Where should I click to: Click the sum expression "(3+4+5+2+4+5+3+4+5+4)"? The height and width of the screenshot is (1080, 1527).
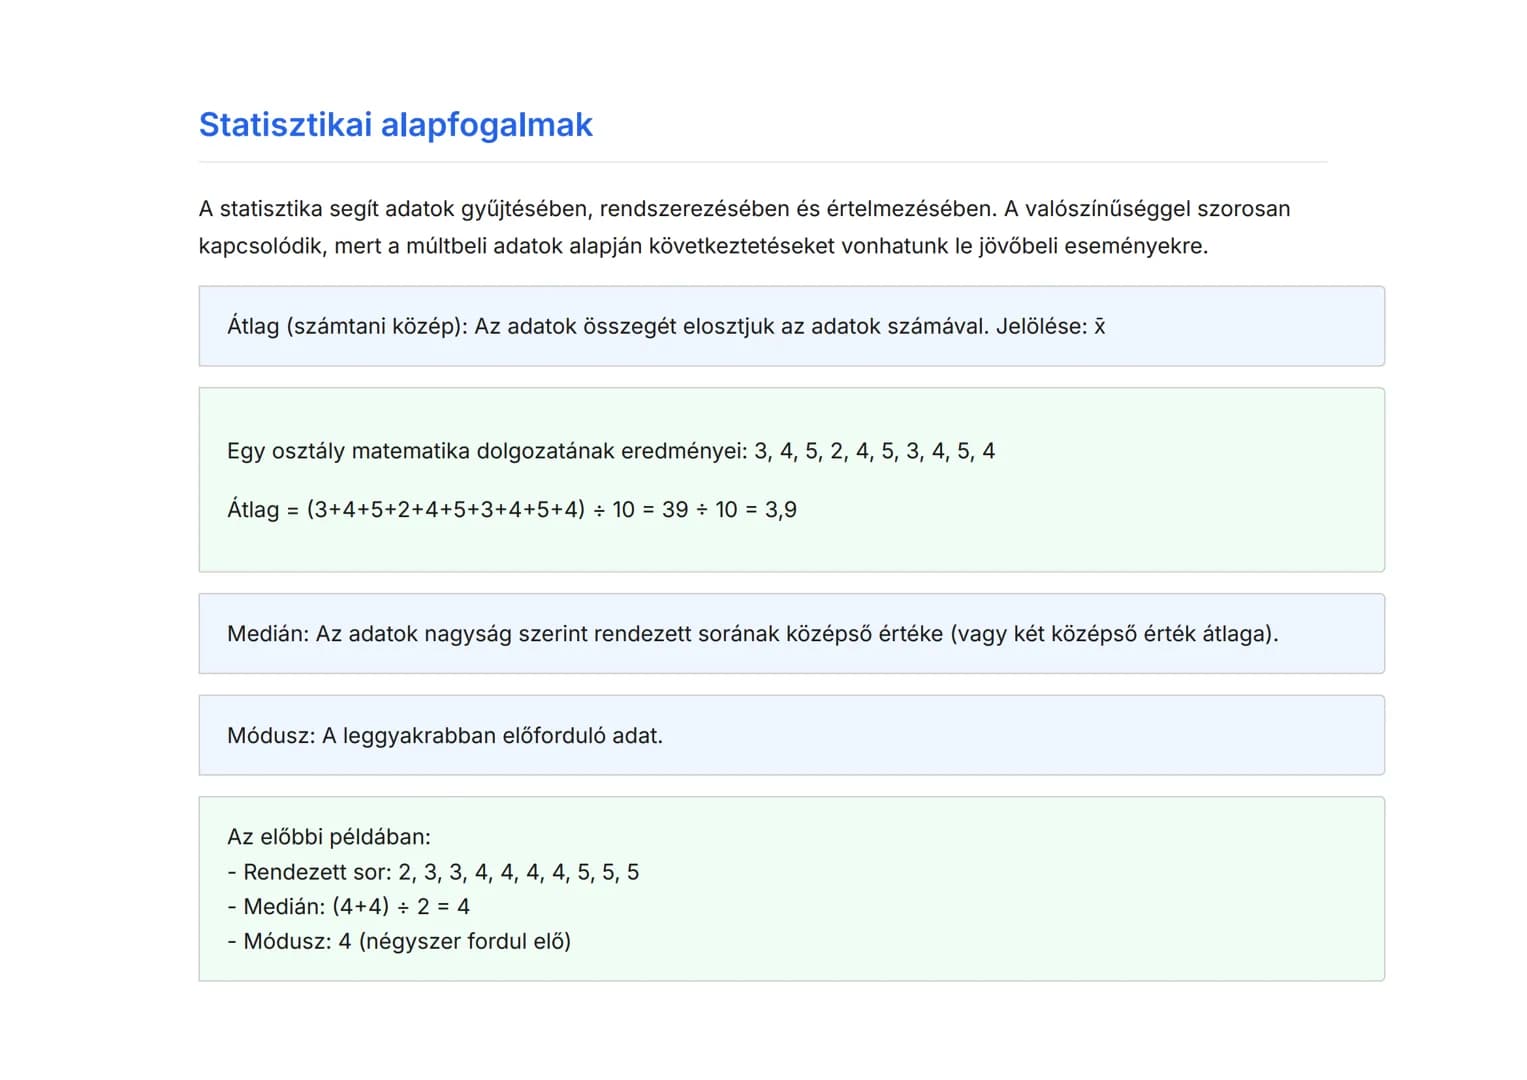click(x=445, y=510)
